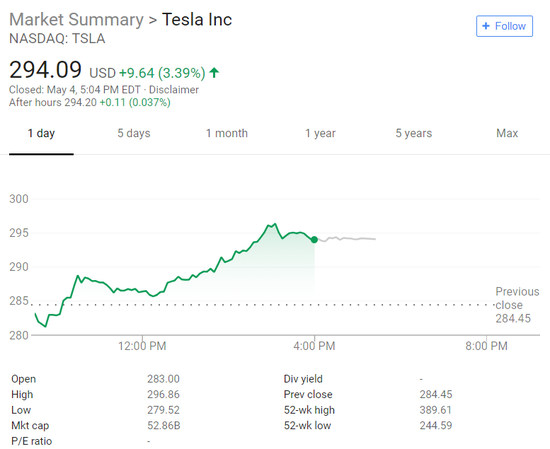Click the 12:00 PM time axis label
The width and height of the screenshot is (550, 449).
click(x=142, y=346)
